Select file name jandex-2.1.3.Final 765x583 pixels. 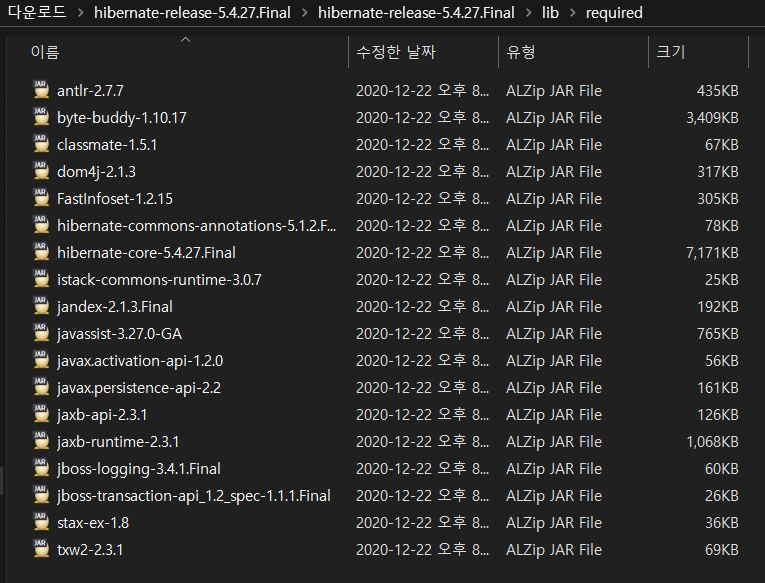[115, 307]
